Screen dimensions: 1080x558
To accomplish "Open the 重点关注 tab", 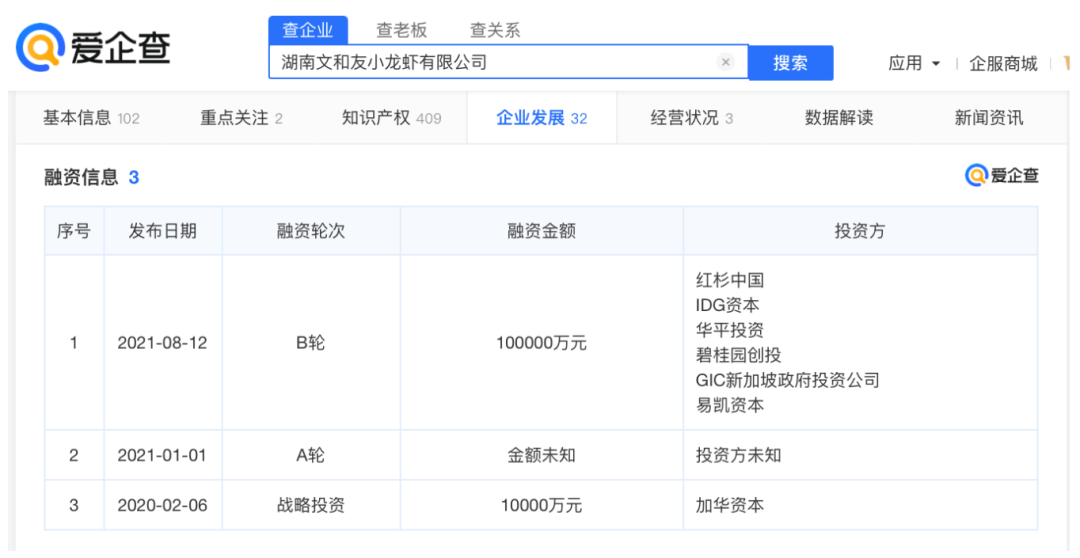I will coord(241,118).
